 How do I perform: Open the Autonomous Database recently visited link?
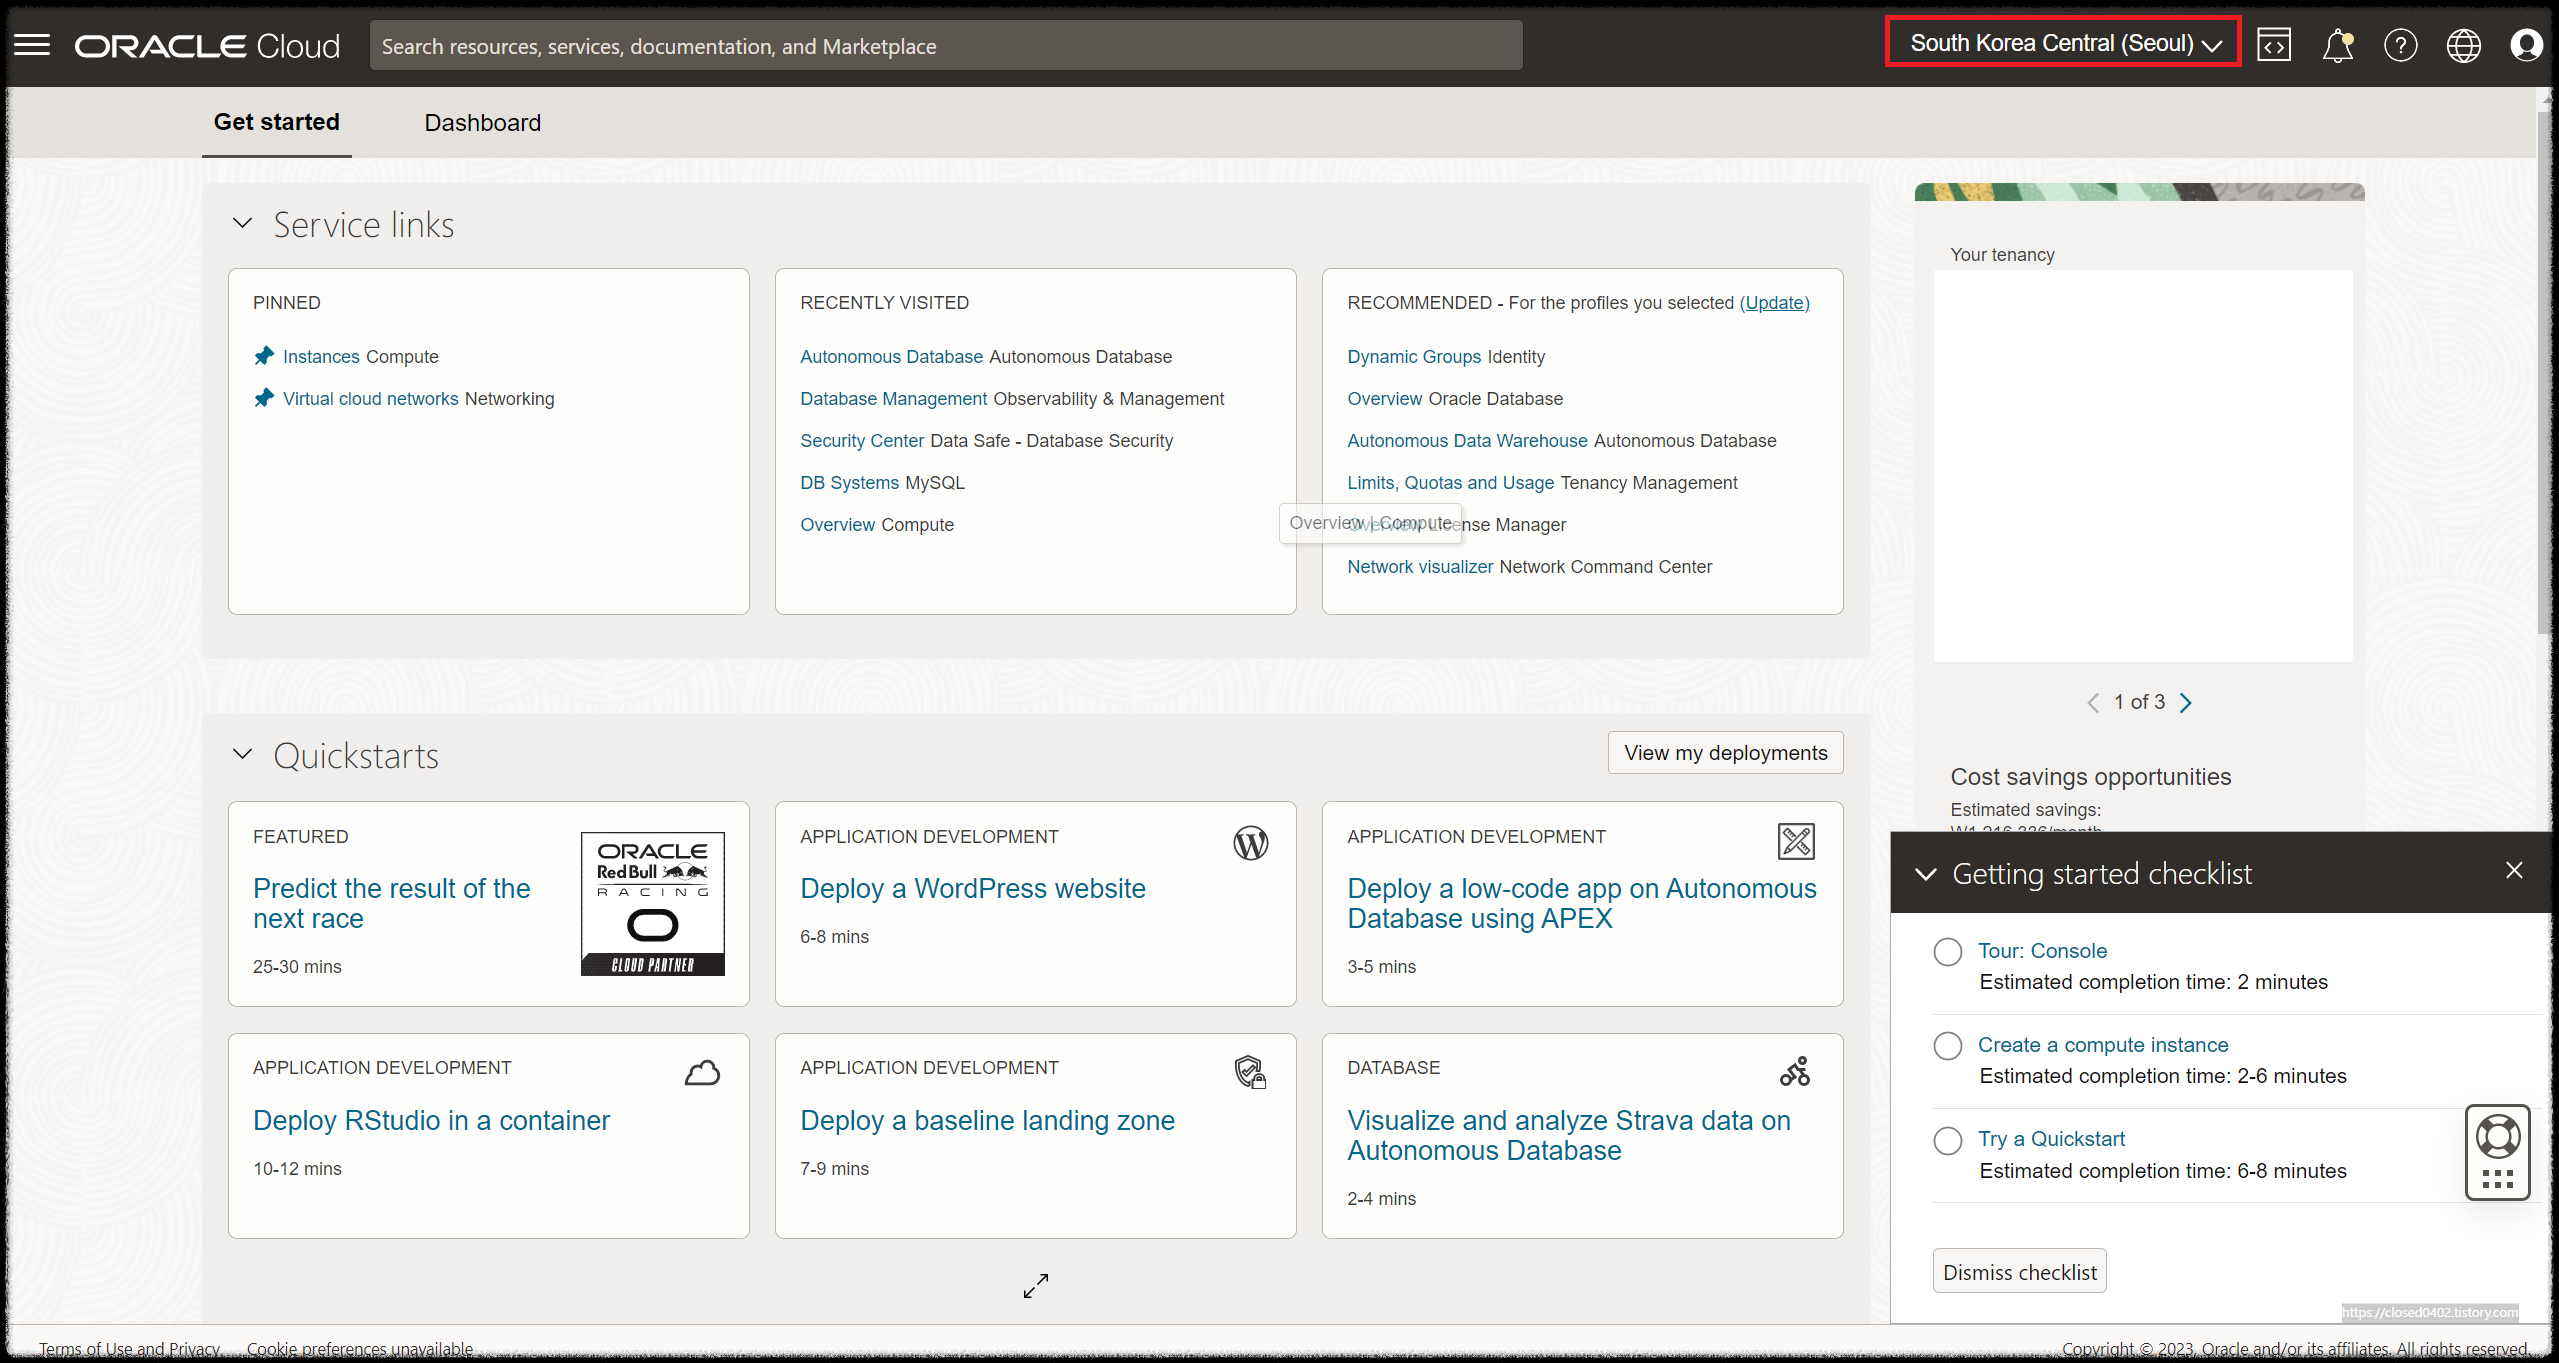point(891,357)
